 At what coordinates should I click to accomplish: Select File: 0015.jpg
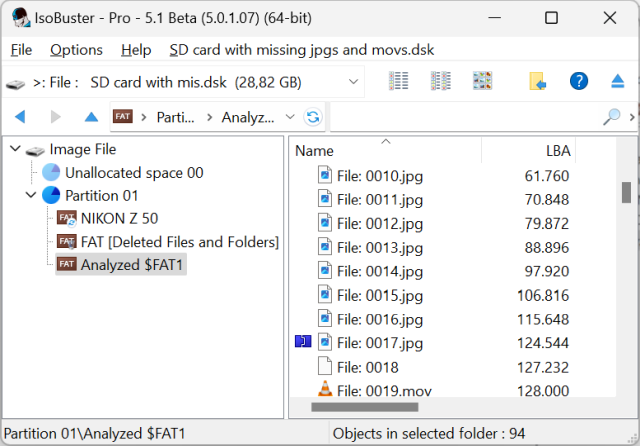point(380,296)
